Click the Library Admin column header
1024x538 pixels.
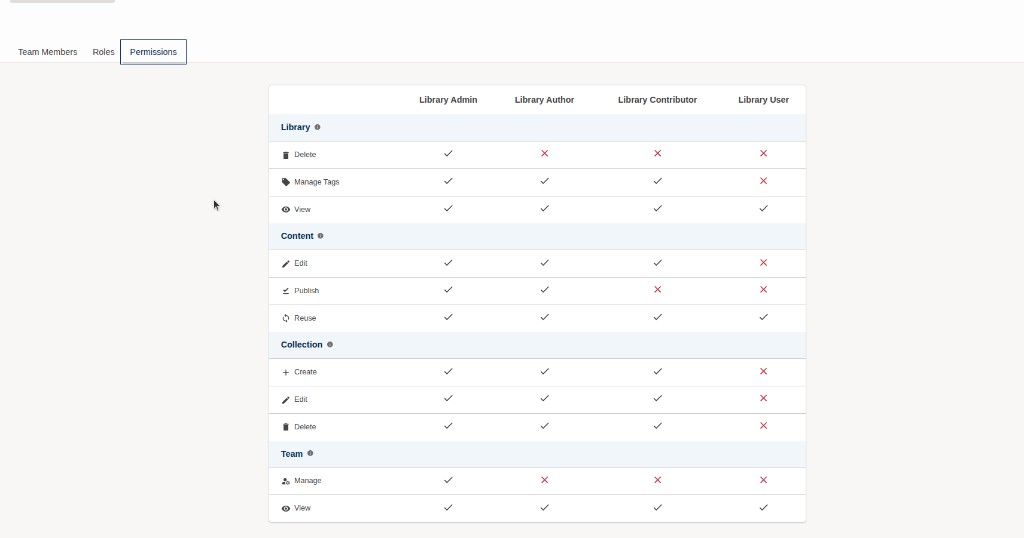[x=448, y=100]
